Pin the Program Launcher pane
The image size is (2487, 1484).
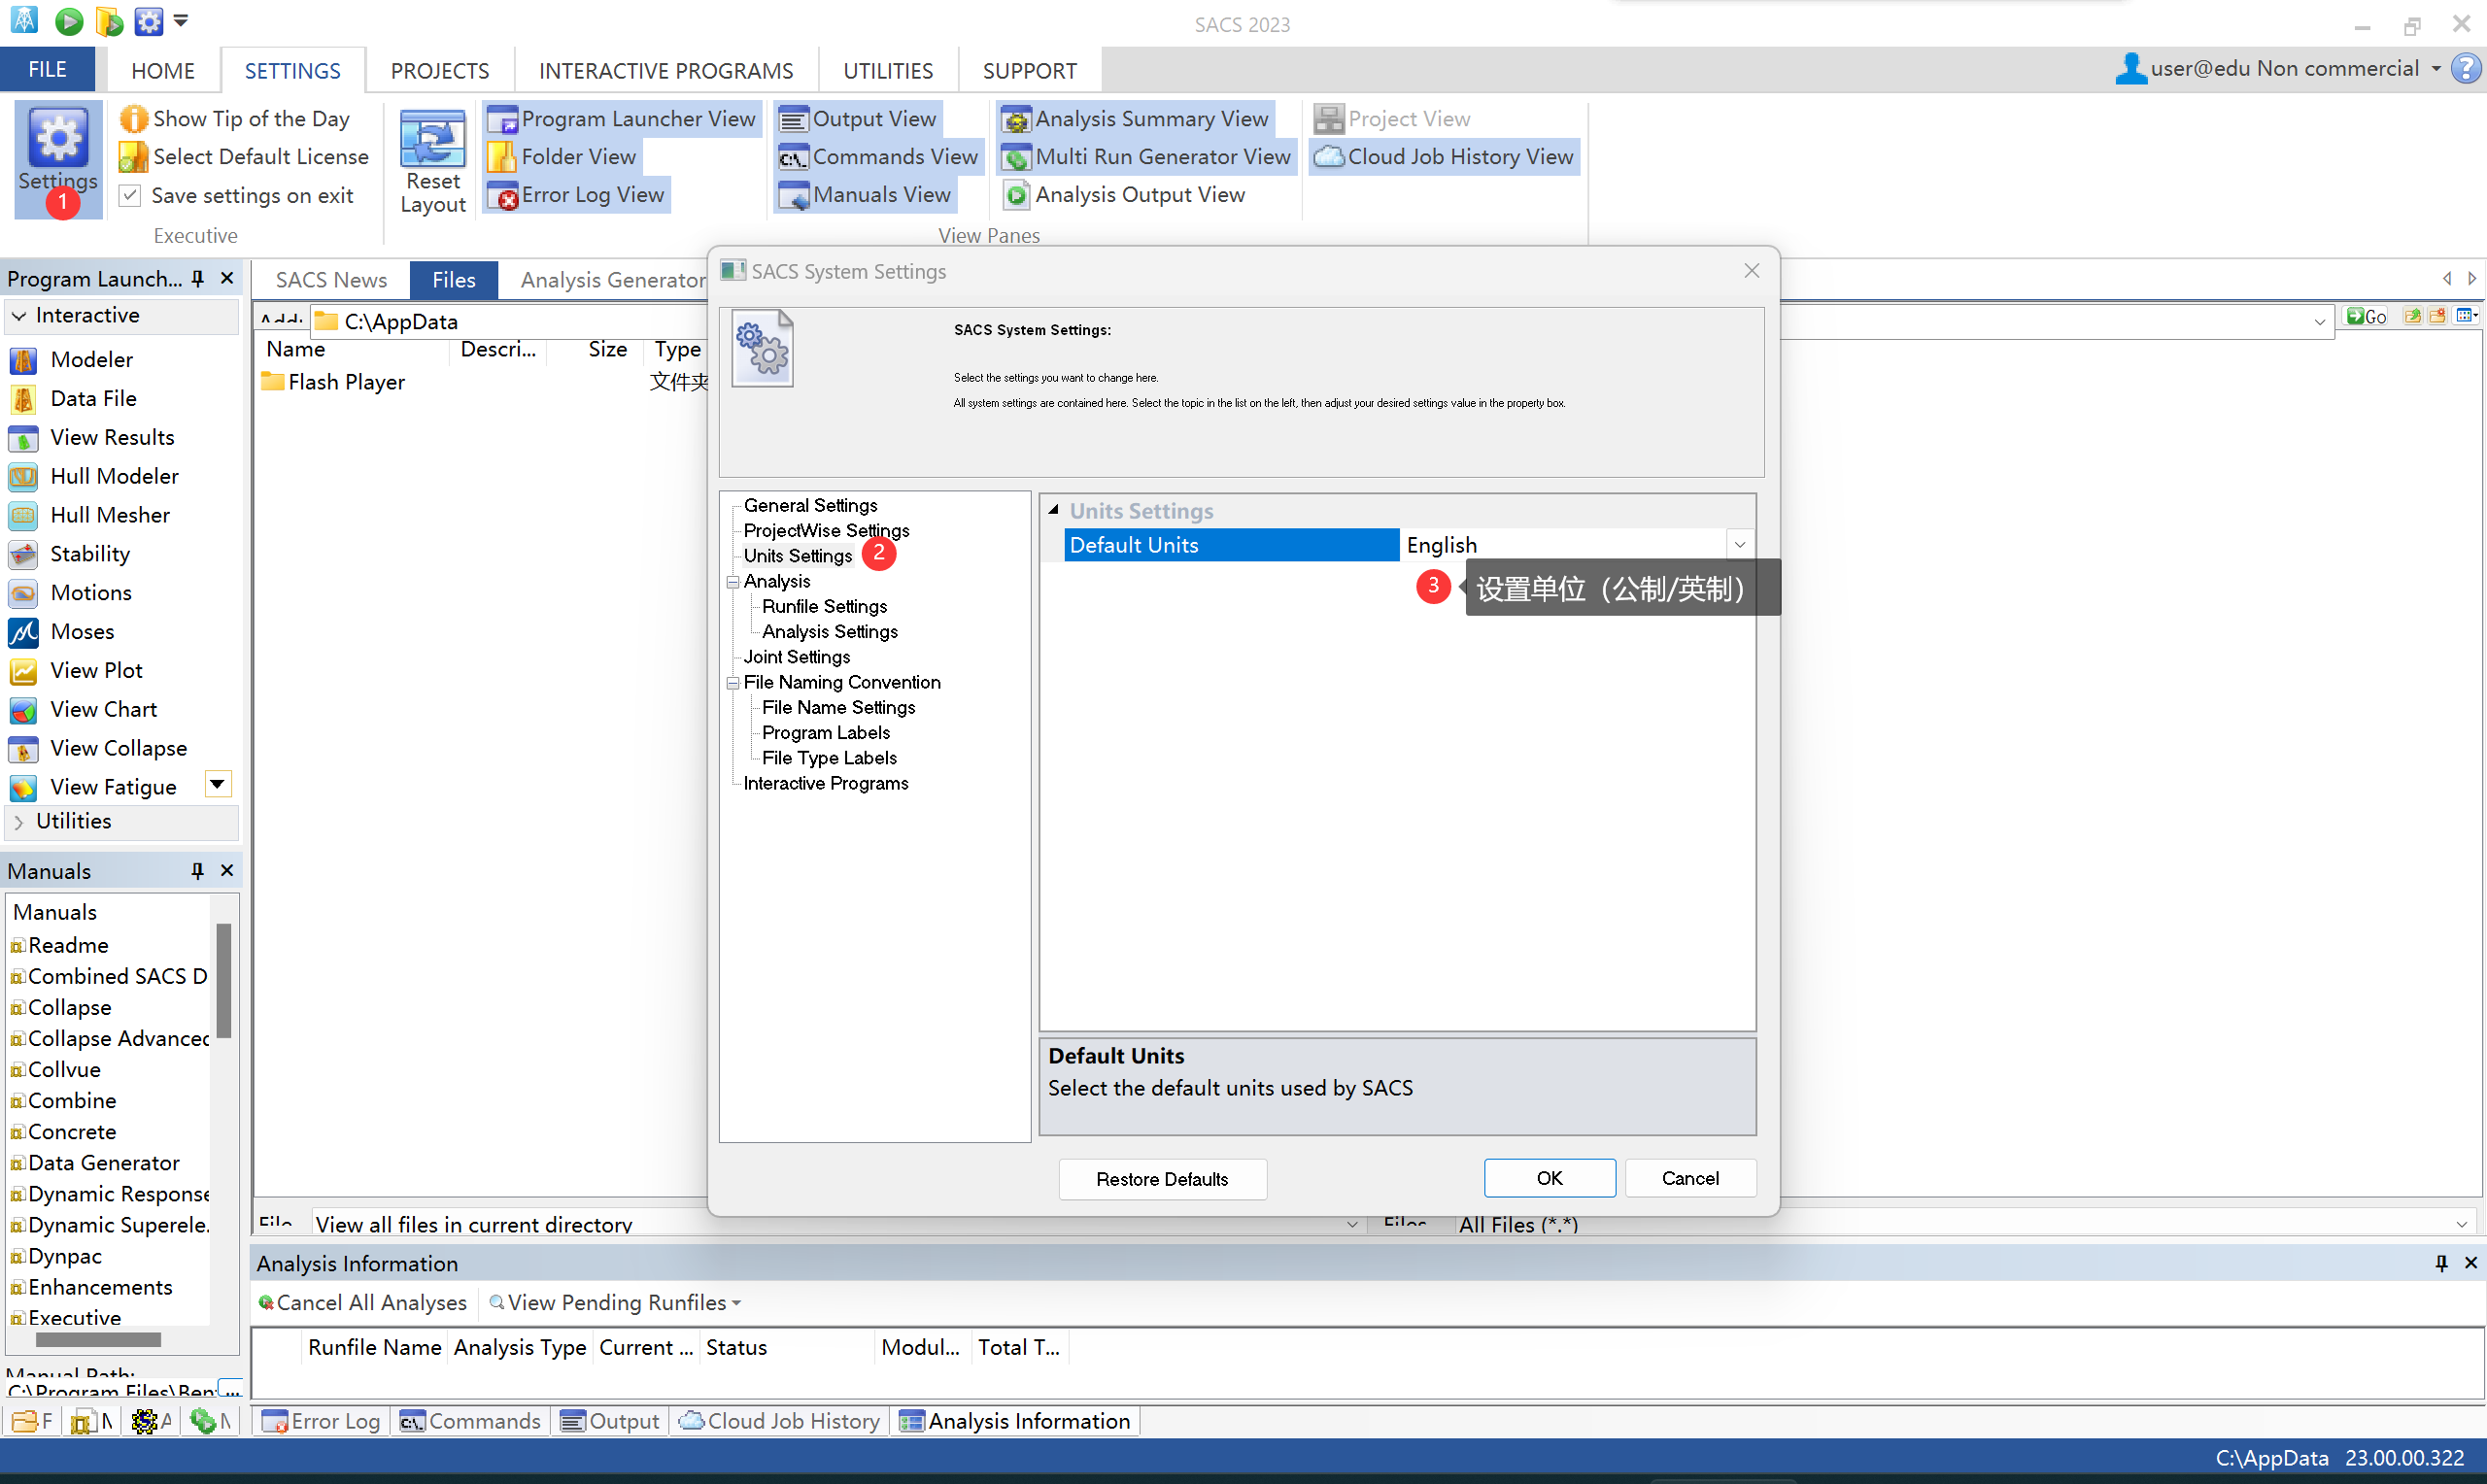[x=198, y=279]
